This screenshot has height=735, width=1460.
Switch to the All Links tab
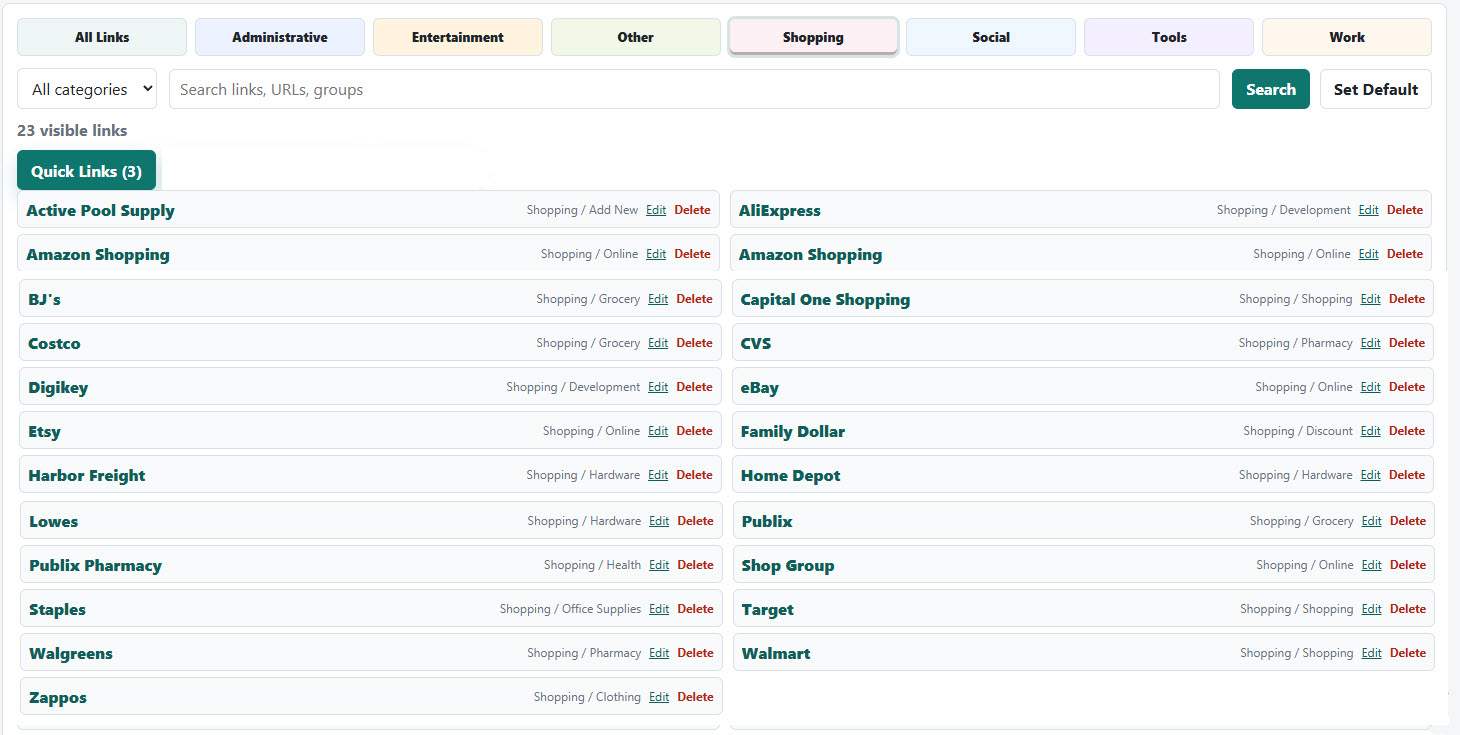point(102,37)
